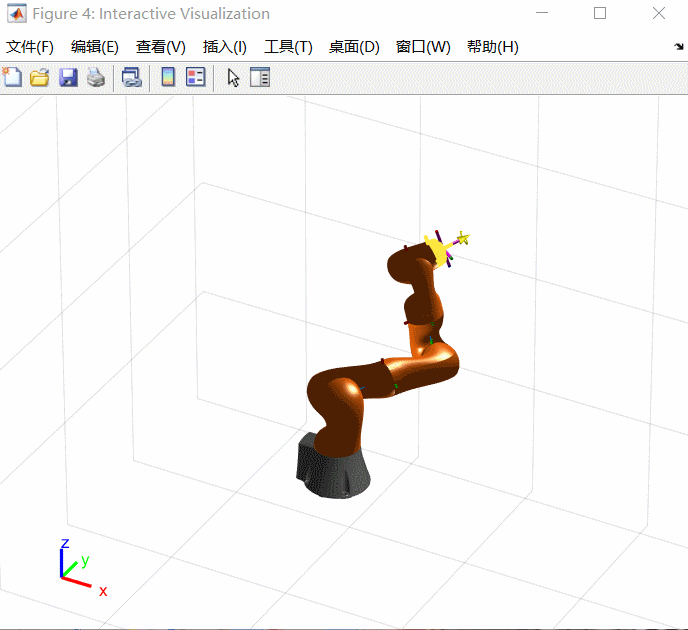Click the green y axis label

point(85,560)
